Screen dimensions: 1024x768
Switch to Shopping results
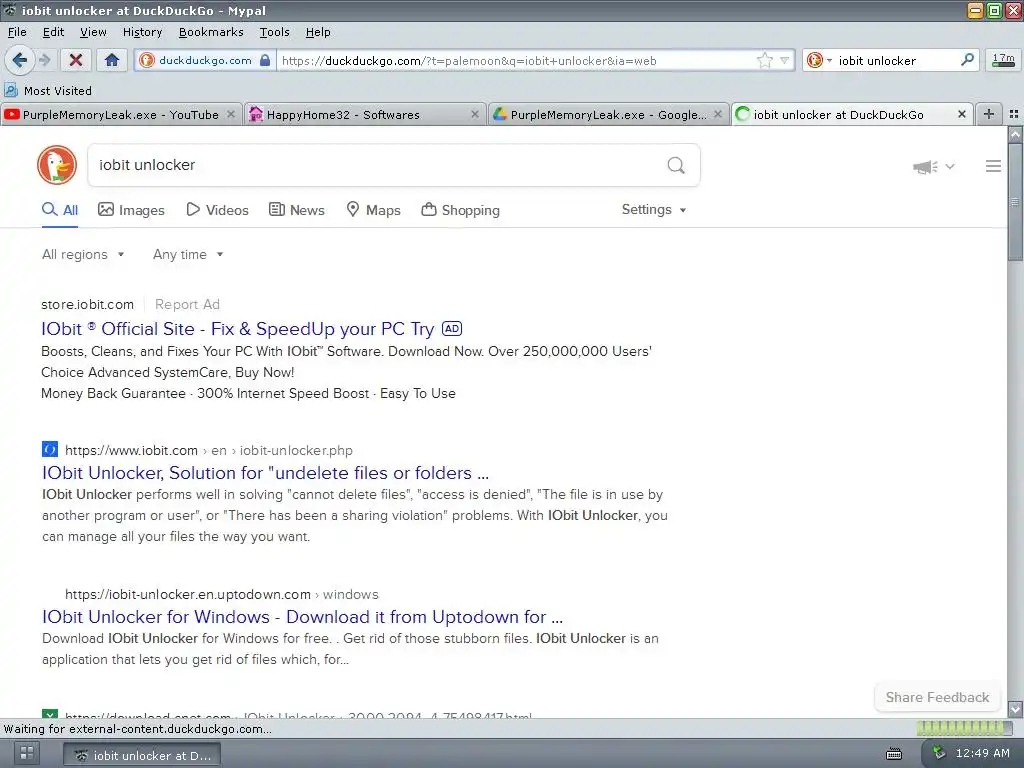coord(460,210)
